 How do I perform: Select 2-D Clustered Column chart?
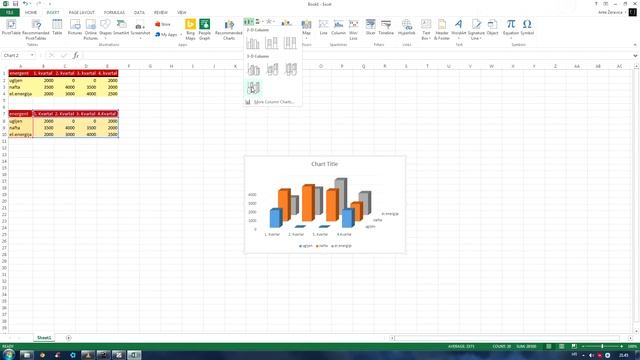[x=253, y=42]
